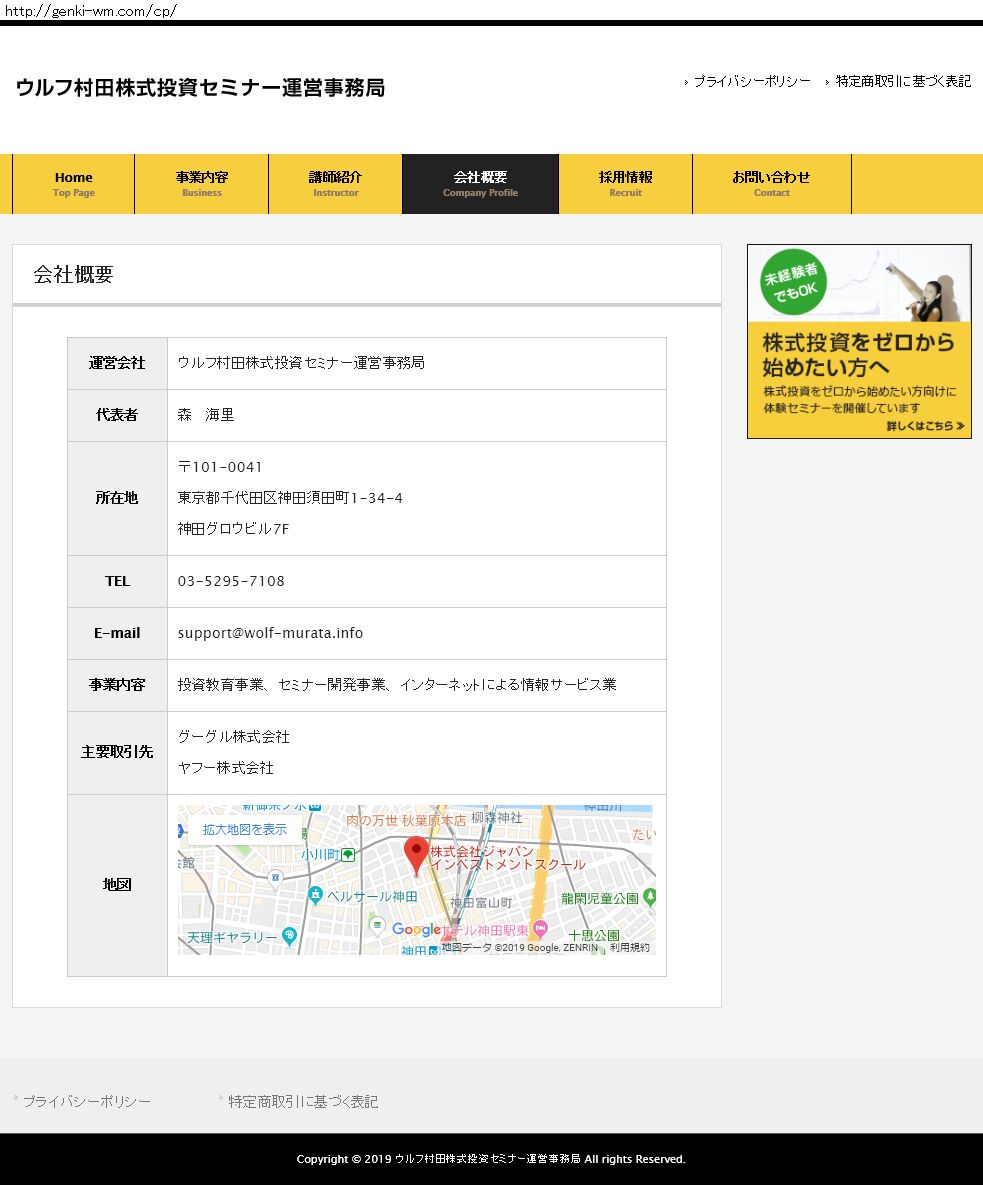Open the 採用情報 Recruit tab
Viewport: 983px width, 1185px height.
coord(625,184)
